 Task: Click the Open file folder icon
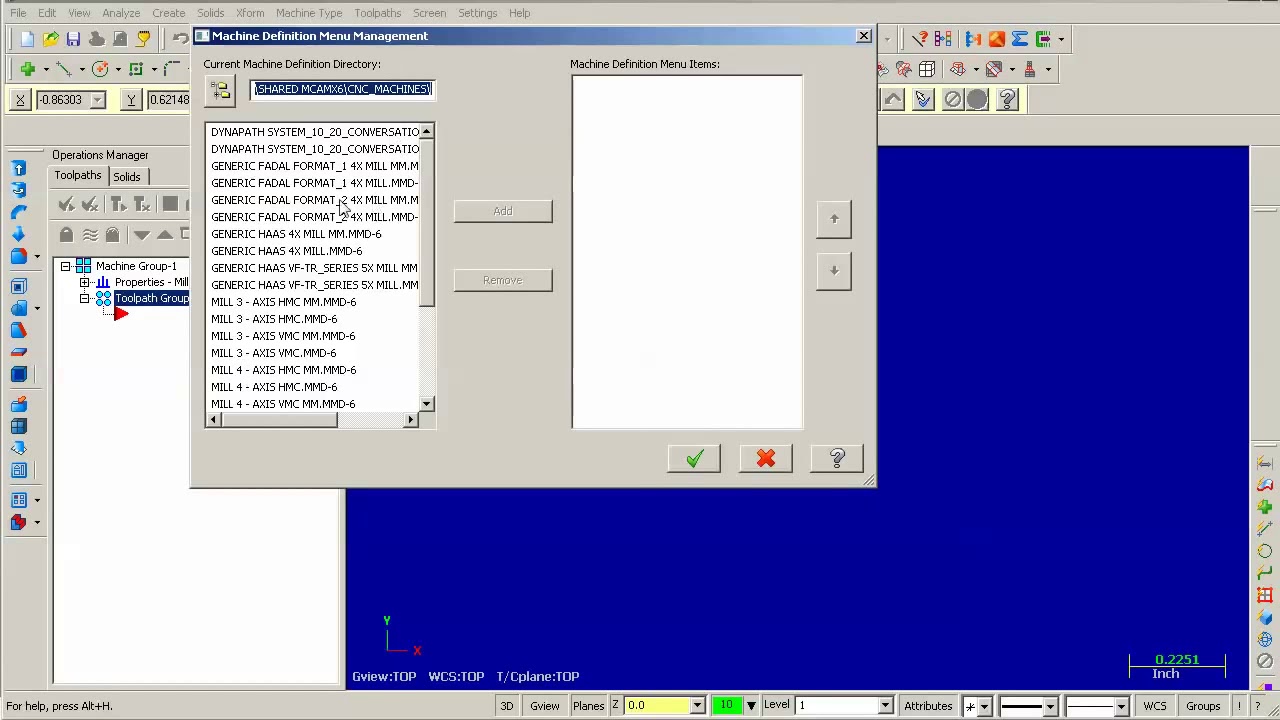pyautogui.click(x=50, y=39)
